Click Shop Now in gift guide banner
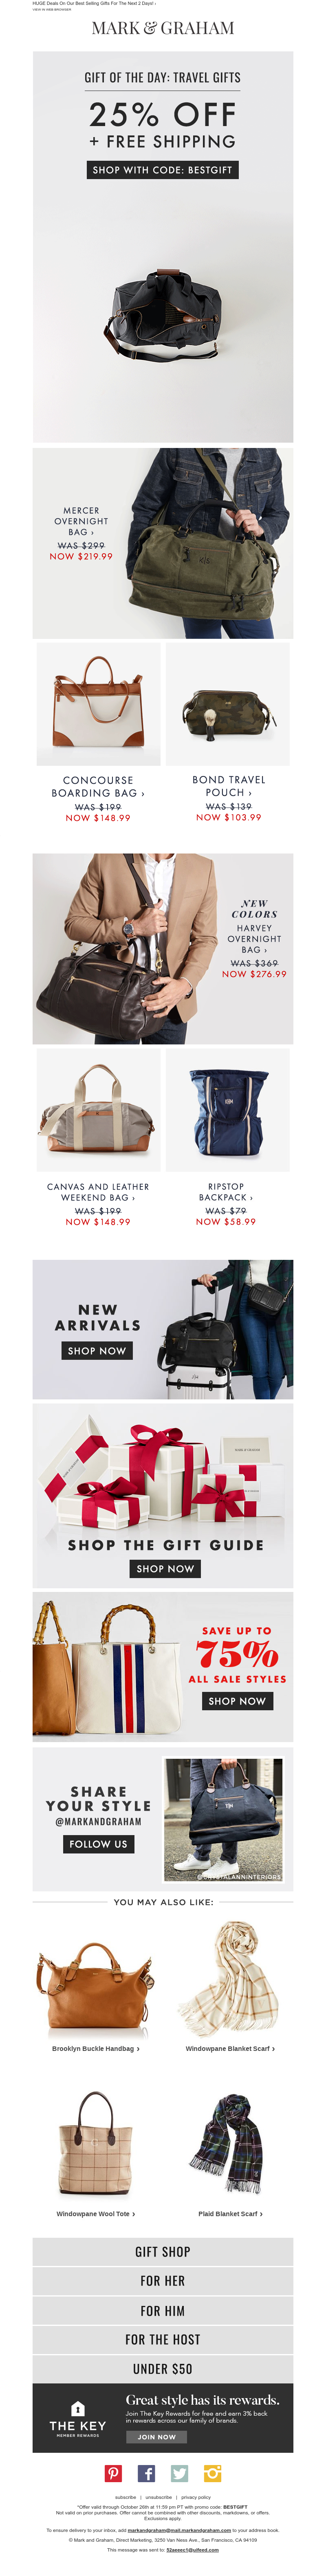326x2576 pixels. (166, 1568)
